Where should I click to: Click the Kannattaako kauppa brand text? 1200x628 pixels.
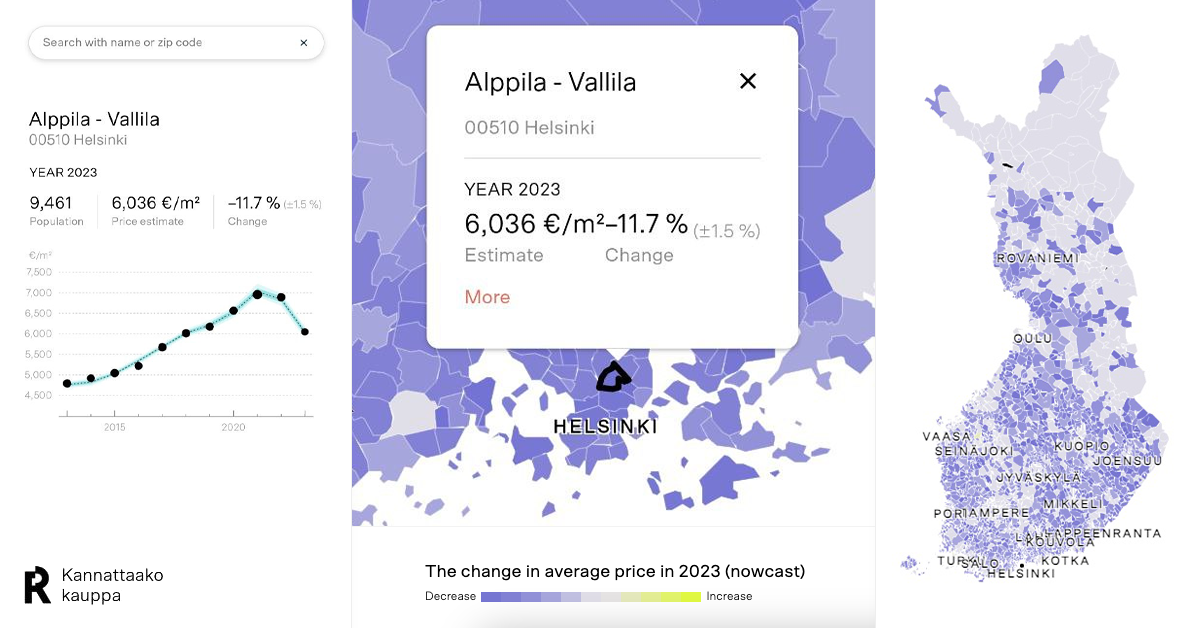coord(112,585)
